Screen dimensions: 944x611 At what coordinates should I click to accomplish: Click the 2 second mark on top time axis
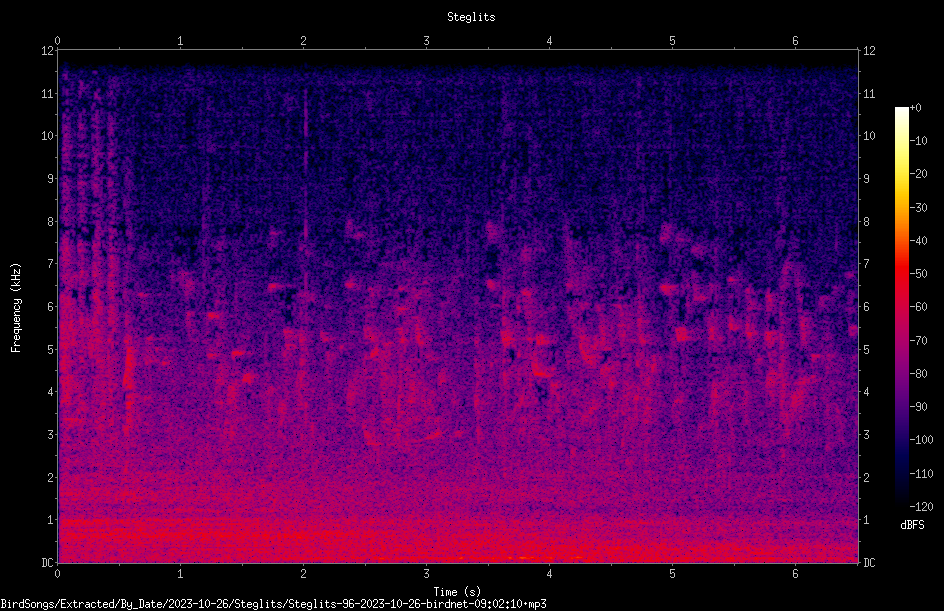click(x=303, y=41)
